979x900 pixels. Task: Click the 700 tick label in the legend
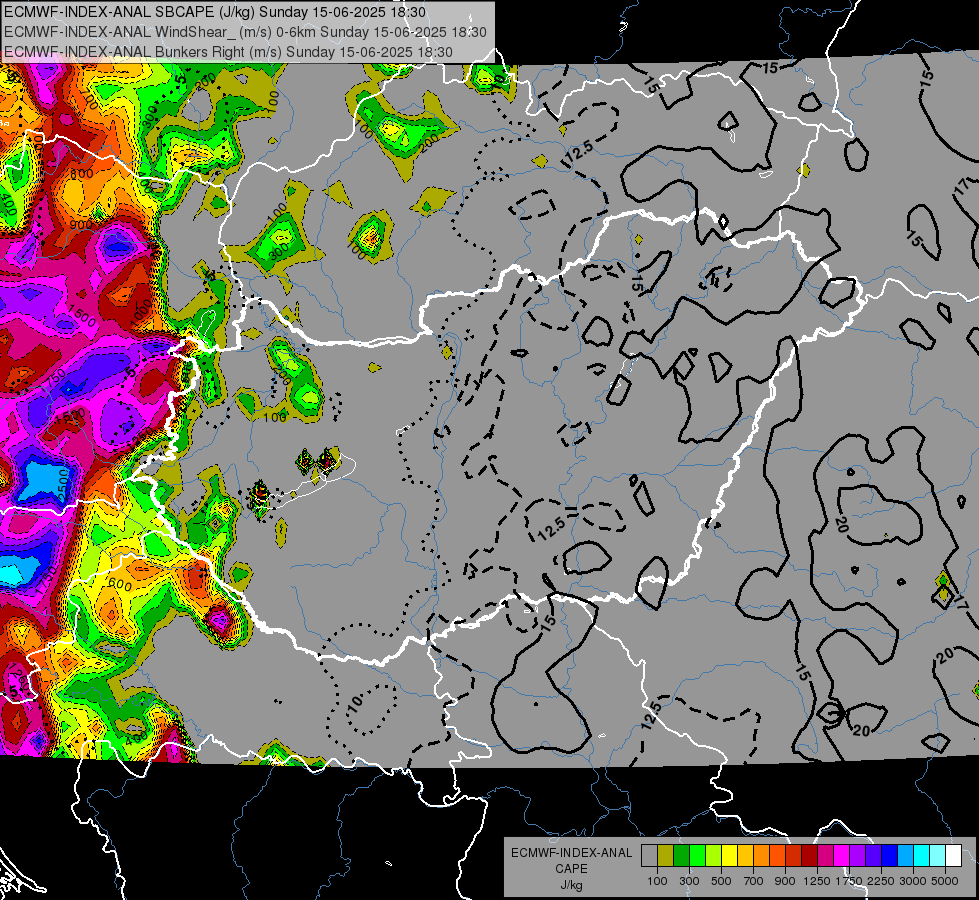[x=754, y=881]
